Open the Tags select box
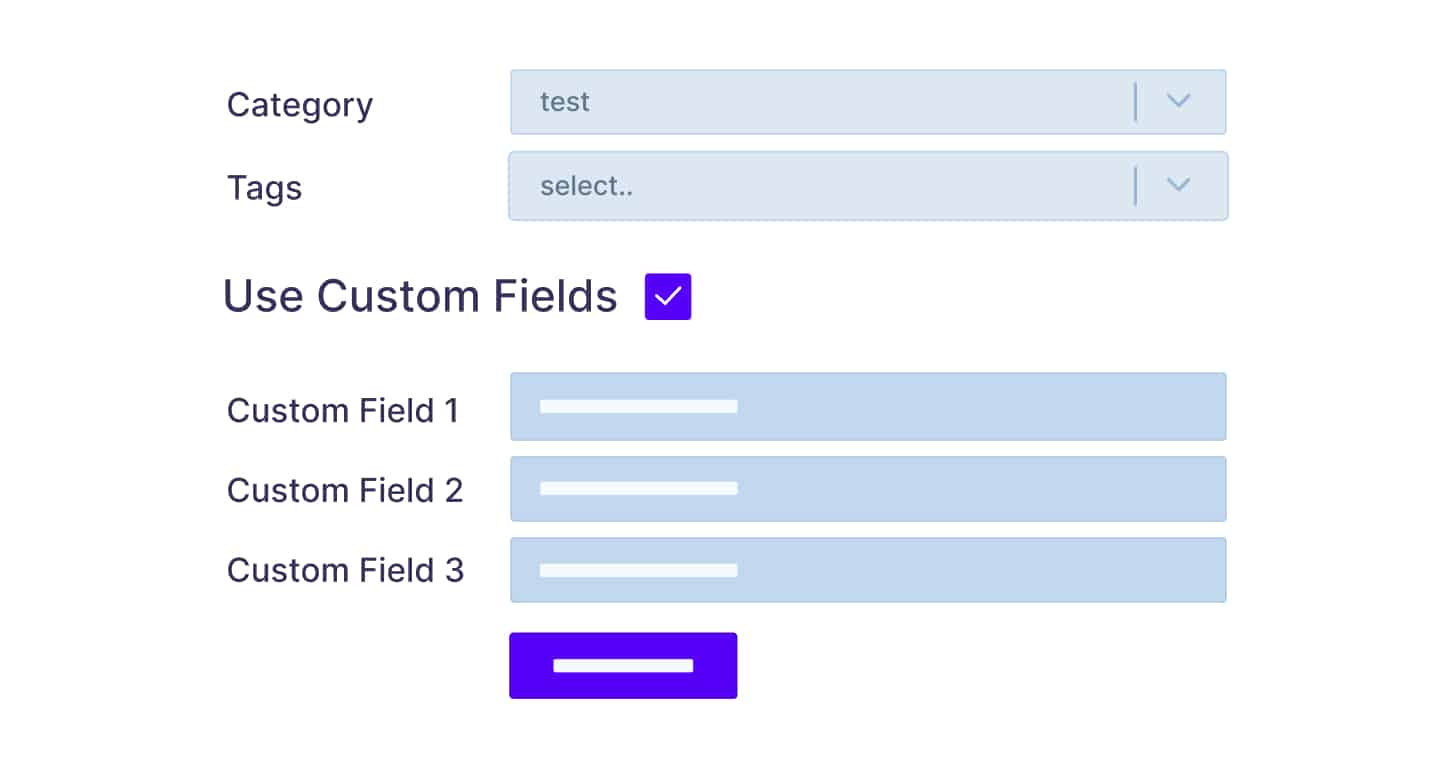The height and width of the screenshot is (770, 1455). [820, 186]
